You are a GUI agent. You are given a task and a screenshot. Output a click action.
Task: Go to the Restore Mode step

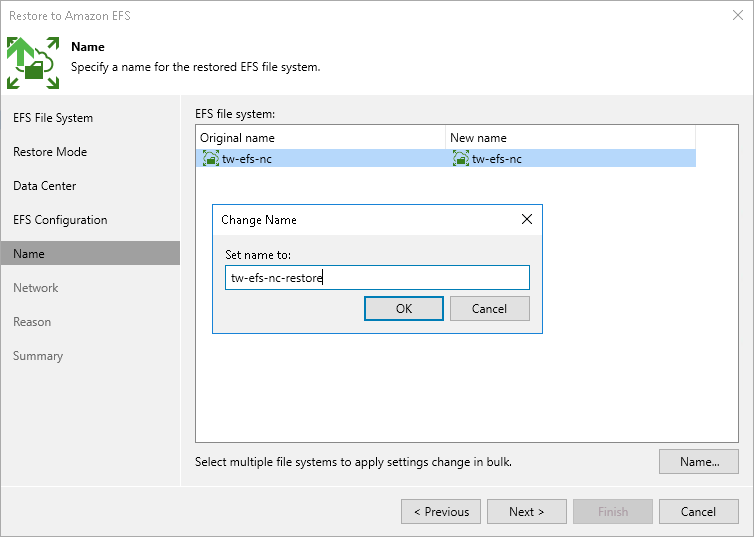click(x=50, y=152)
